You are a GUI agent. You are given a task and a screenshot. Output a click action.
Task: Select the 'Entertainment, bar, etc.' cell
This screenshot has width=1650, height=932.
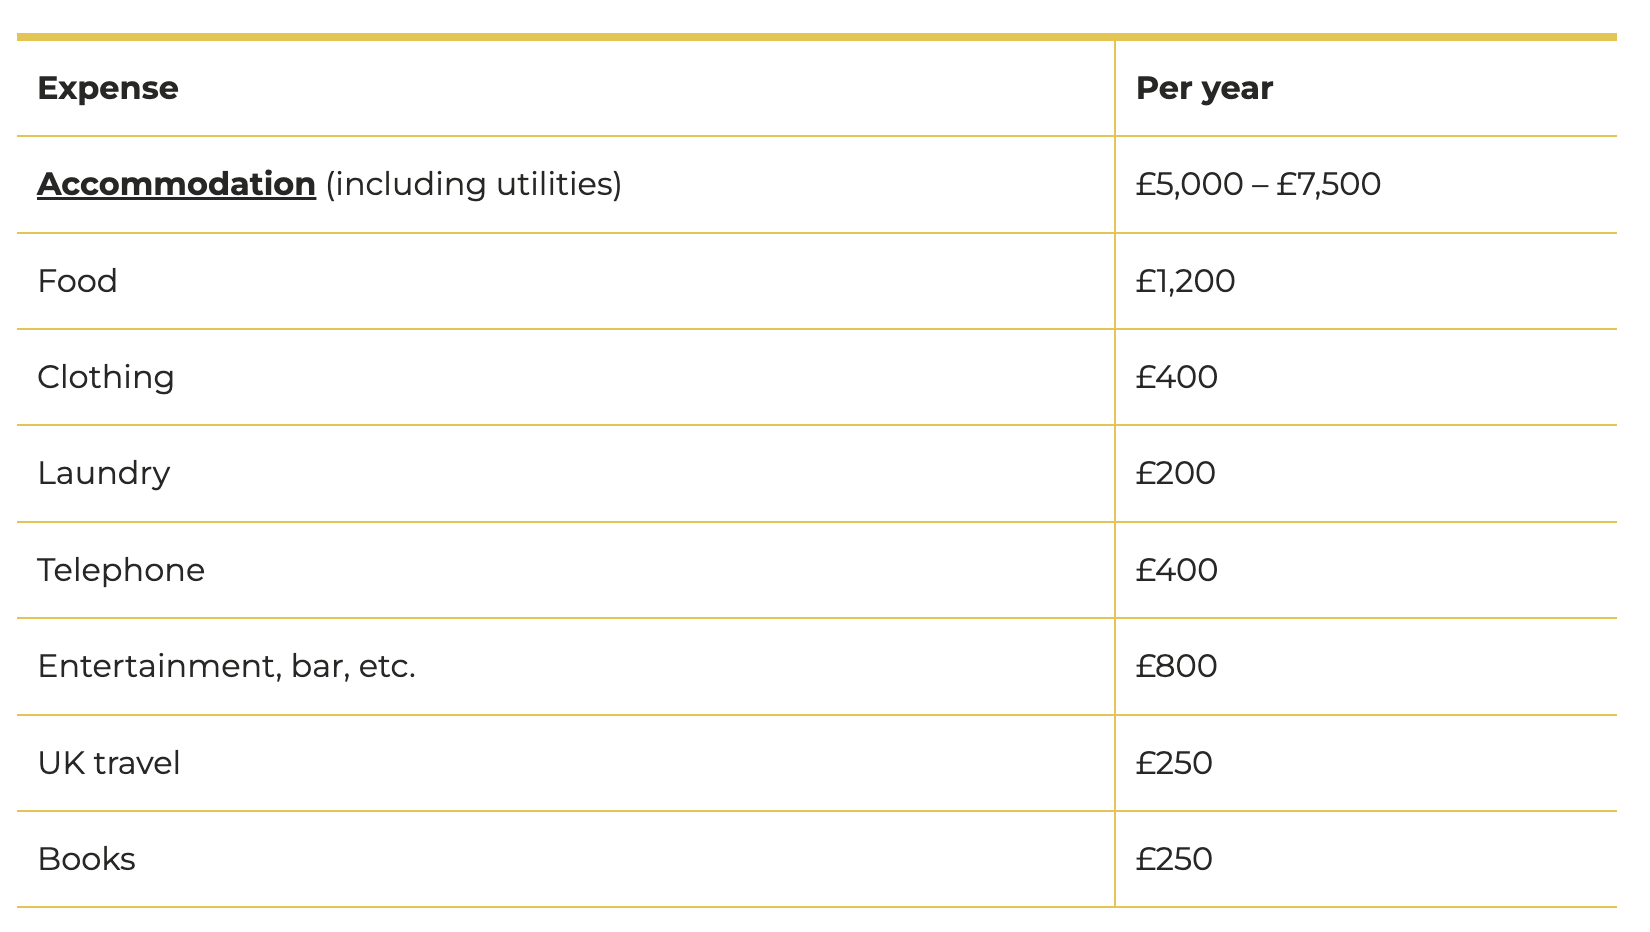(226, 666)
